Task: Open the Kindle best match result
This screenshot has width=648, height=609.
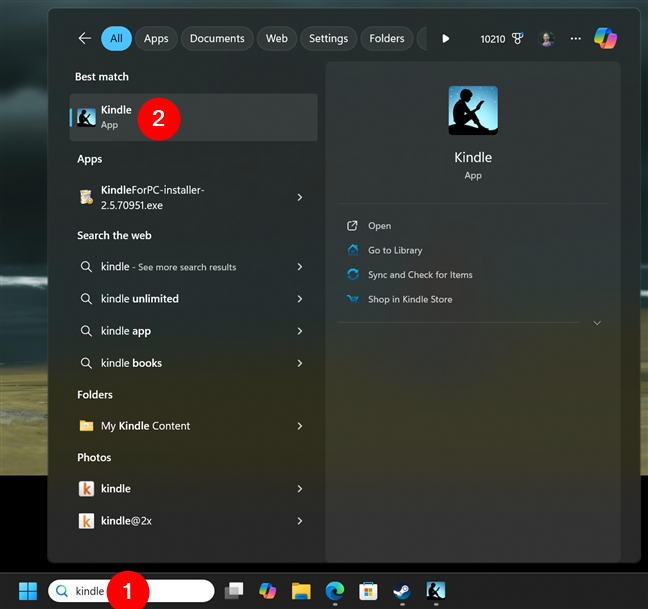Action: [193, 117]
